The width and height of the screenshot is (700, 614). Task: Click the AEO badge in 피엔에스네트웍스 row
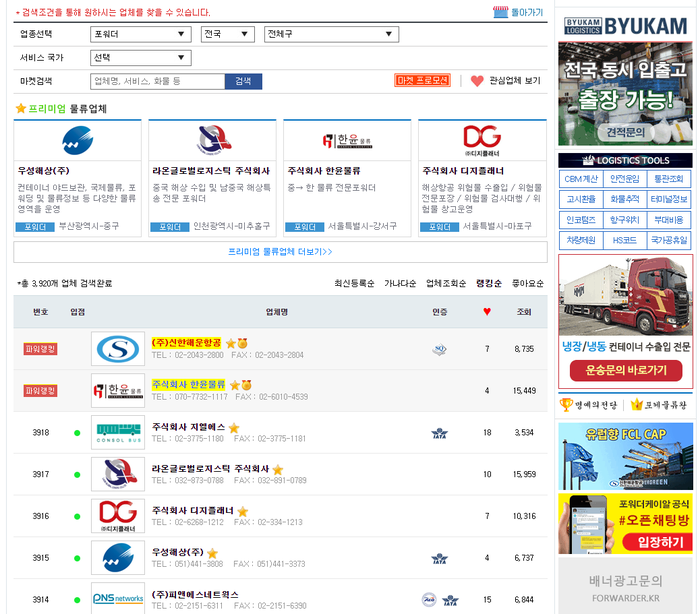(x=429, y=599)
